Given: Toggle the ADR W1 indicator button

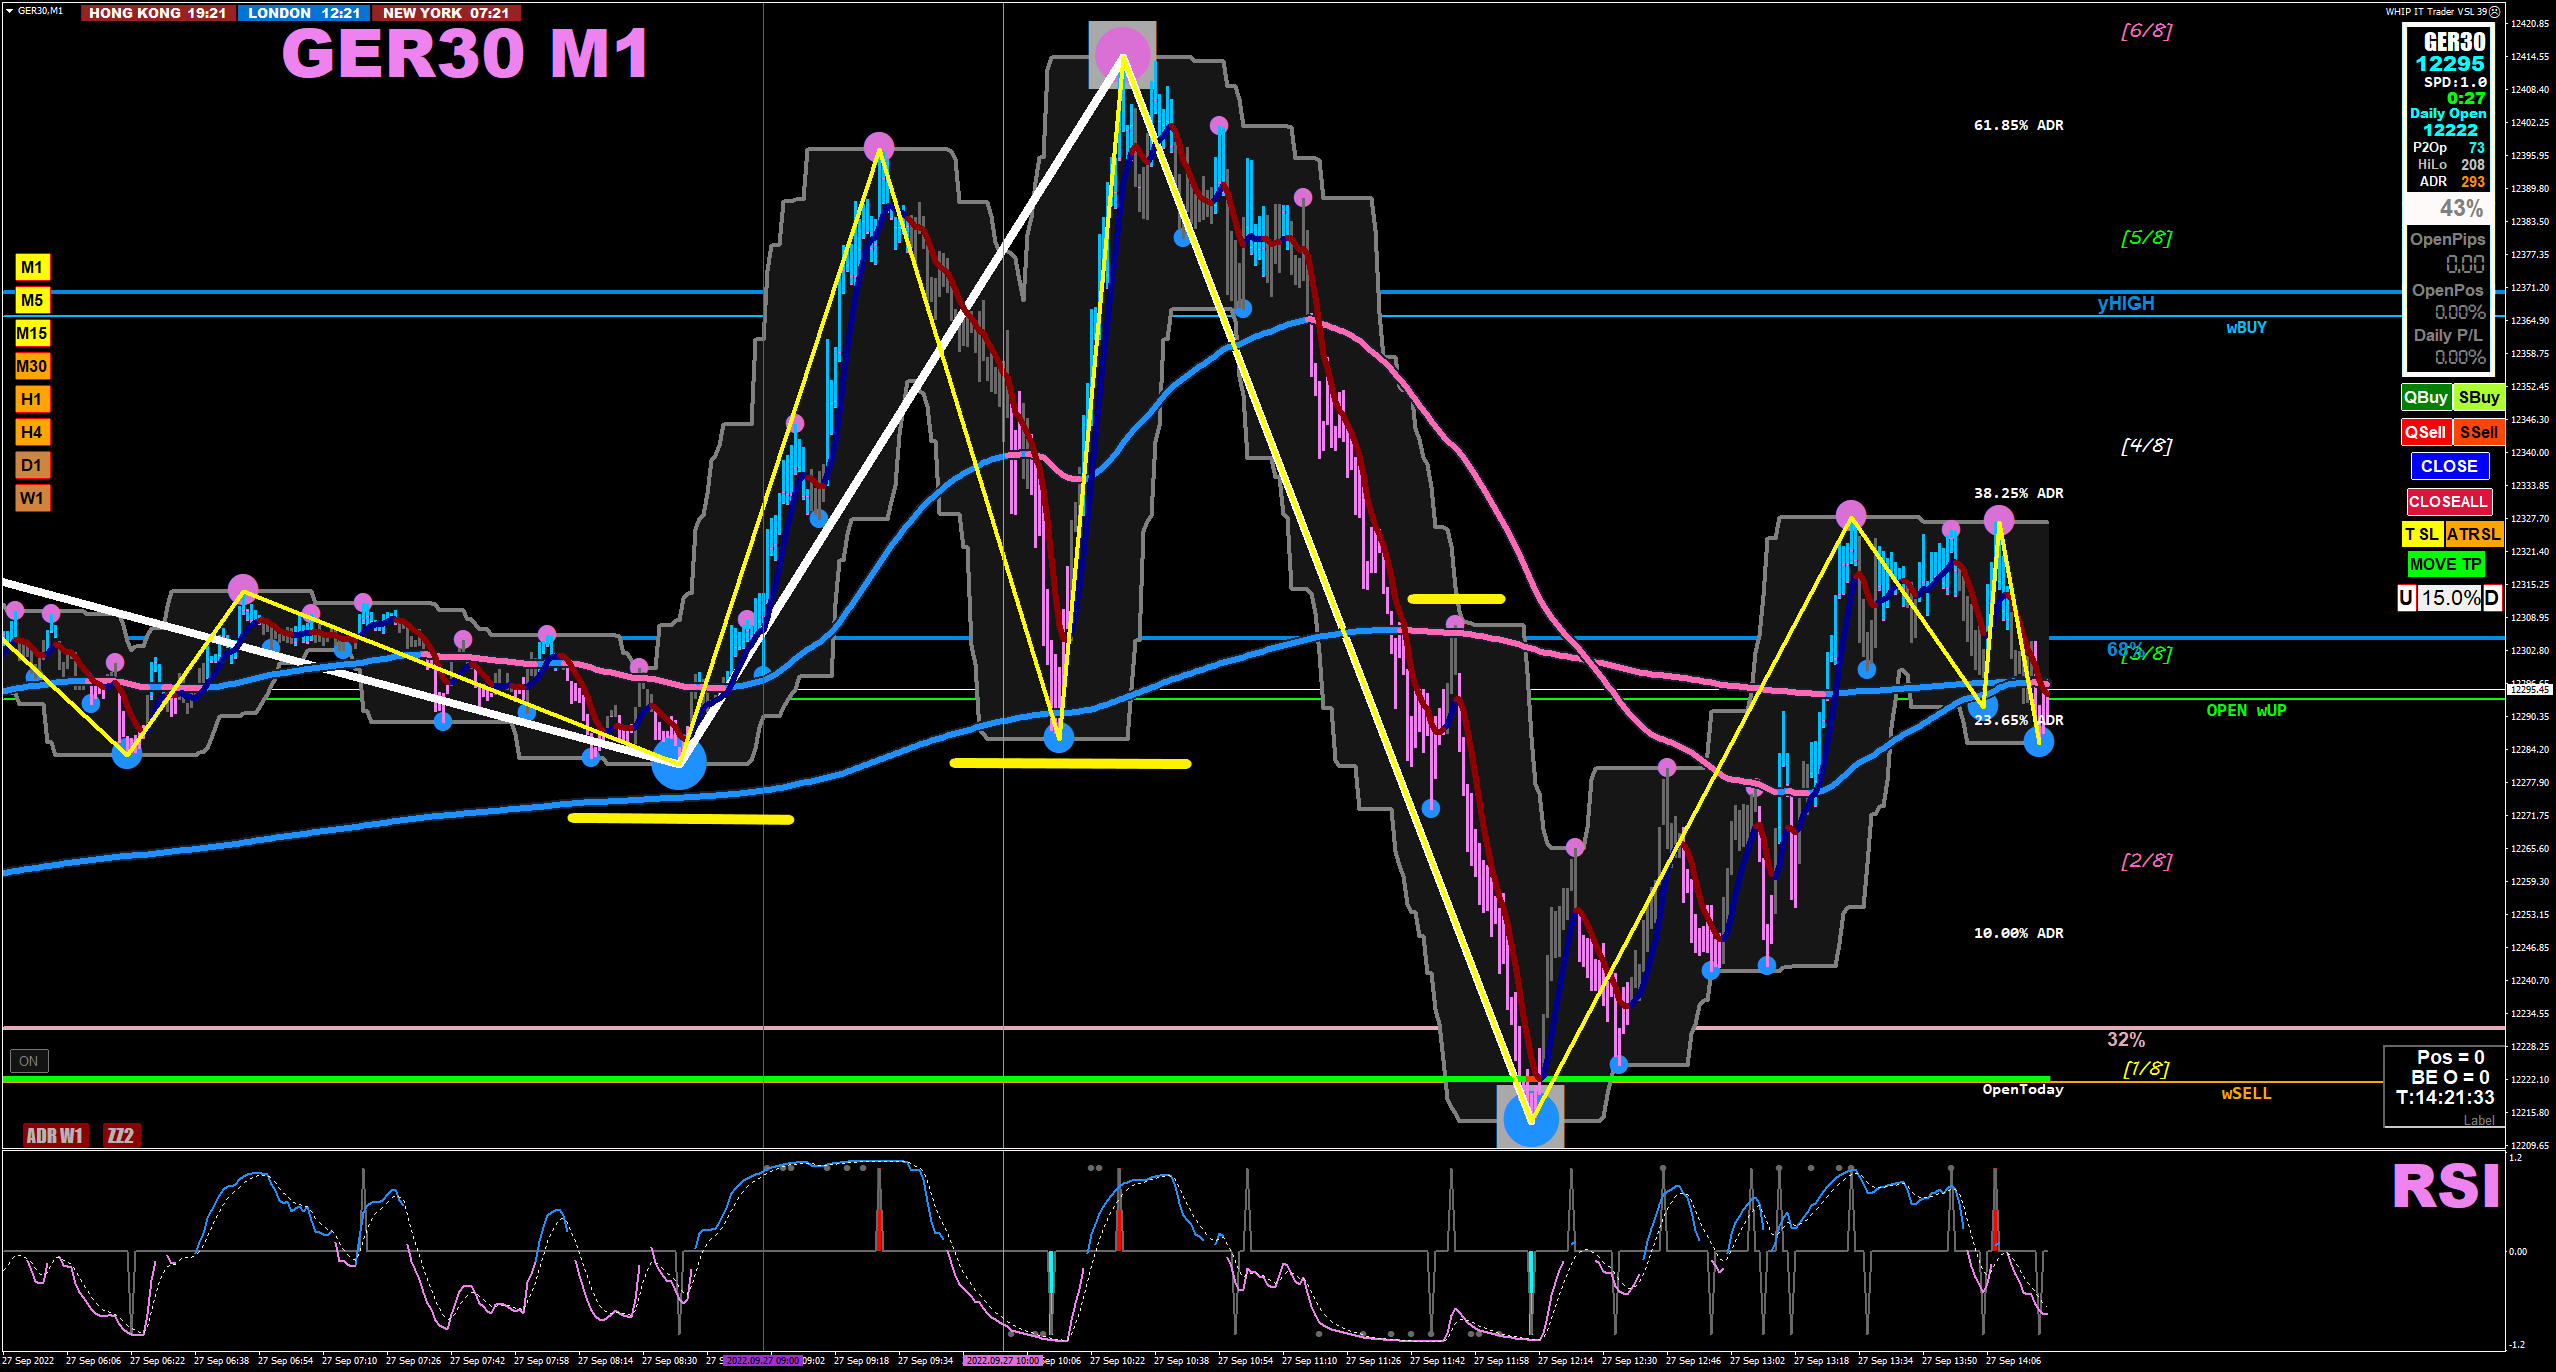Looking at the screenshot, I should point(55,1135).
